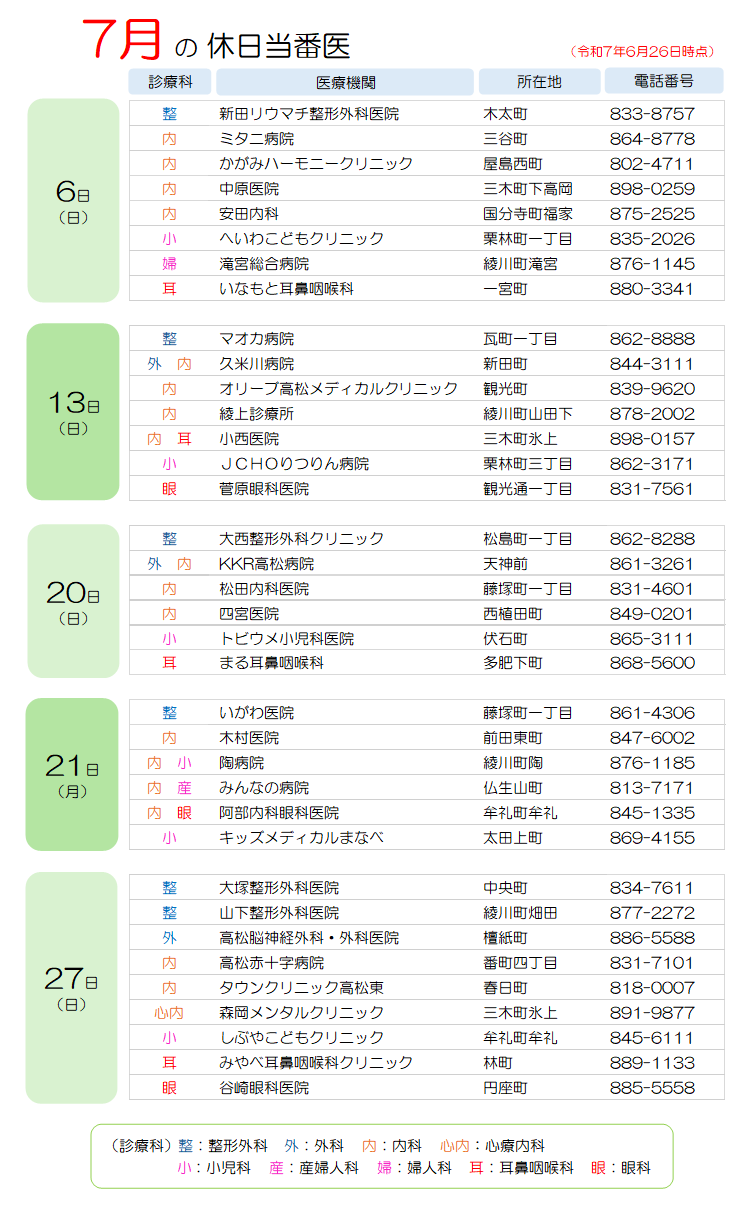Open 滝宮総合病院 entry
The image size is (756, 1231).
pyautogui.click(x=264, y=264)
